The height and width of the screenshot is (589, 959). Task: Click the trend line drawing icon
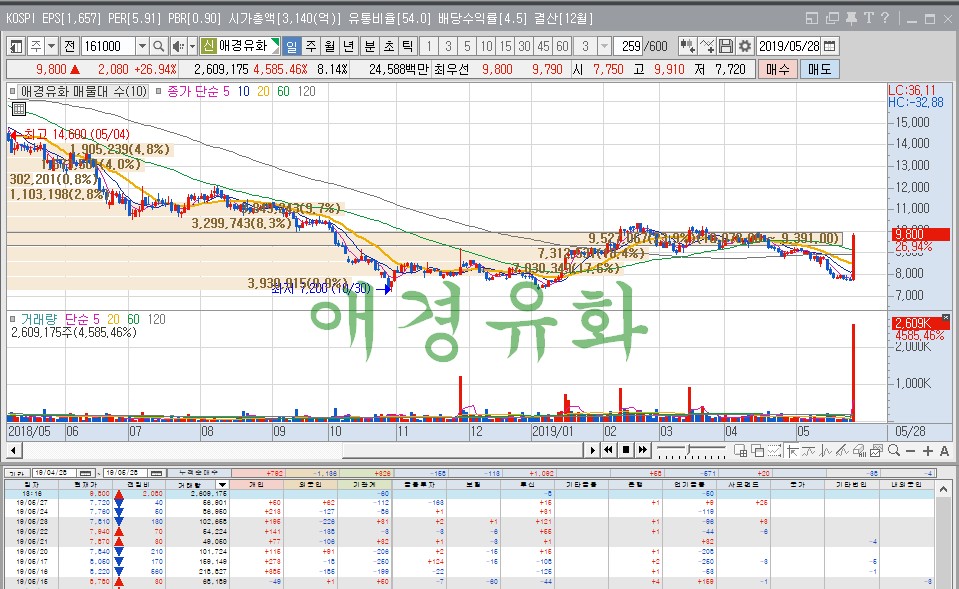click(842, 451)
